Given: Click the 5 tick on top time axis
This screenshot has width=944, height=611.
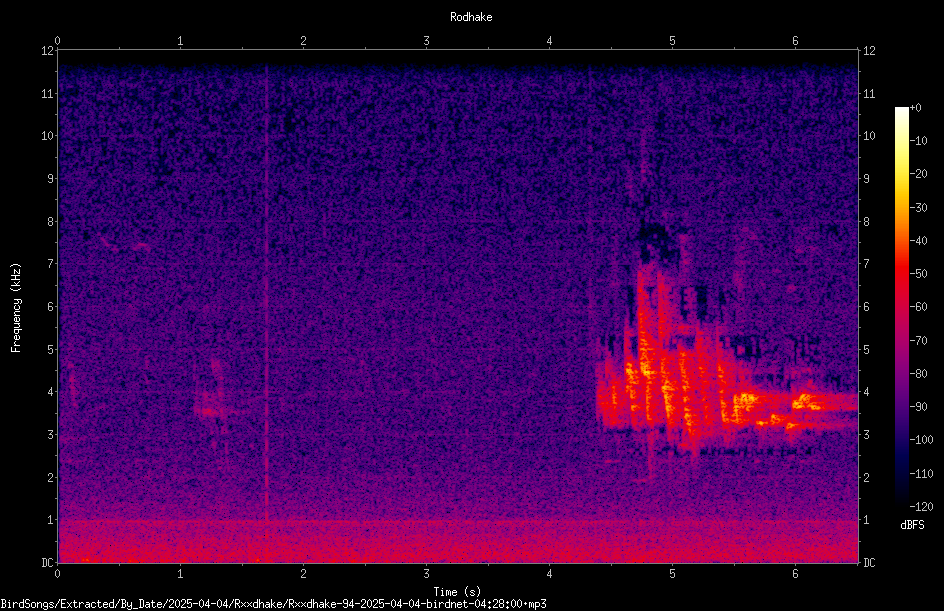Looking at the screenshot, I should tap(672, 41).
